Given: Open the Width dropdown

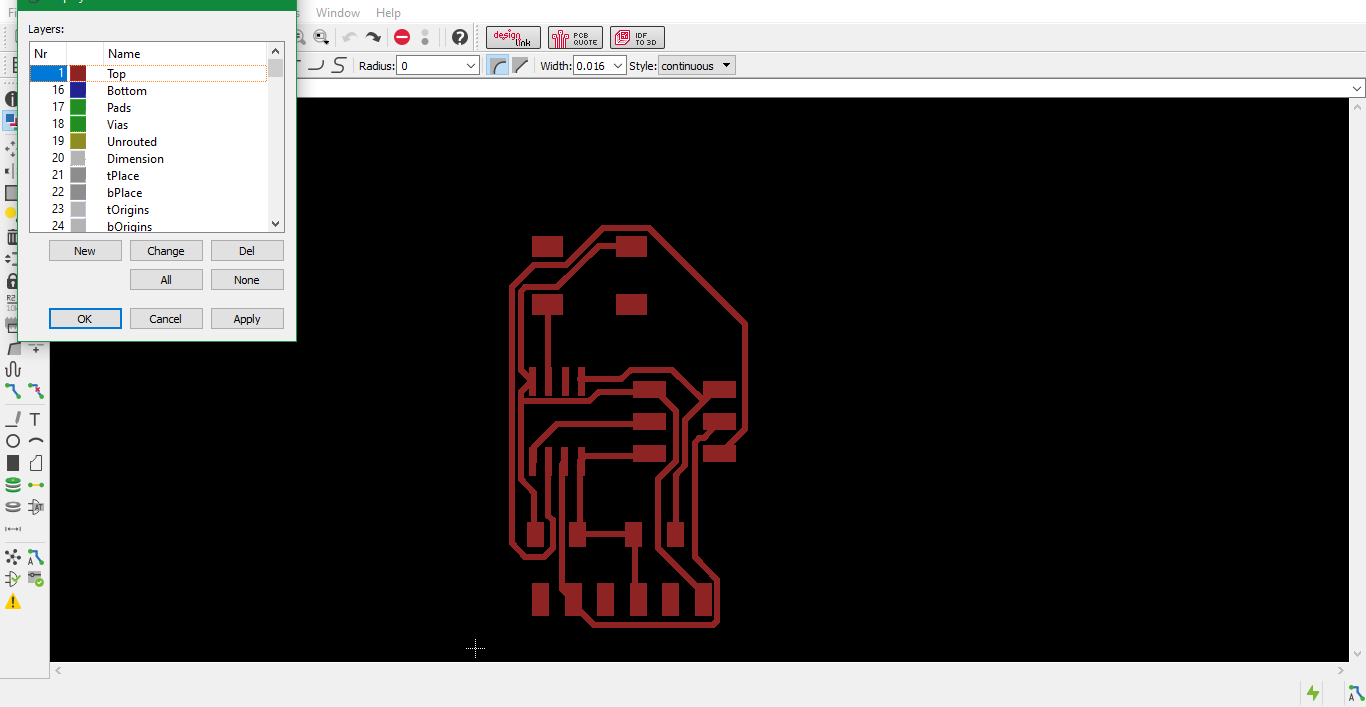Looking at the screenshot, I should pos(618,65).
